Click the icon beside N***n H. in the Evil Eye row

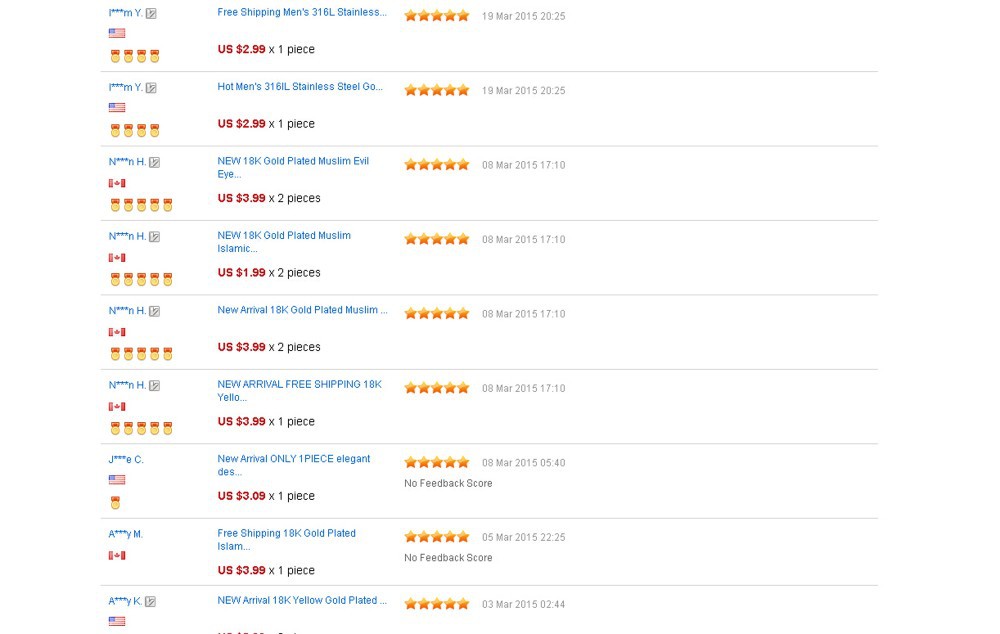154,162
